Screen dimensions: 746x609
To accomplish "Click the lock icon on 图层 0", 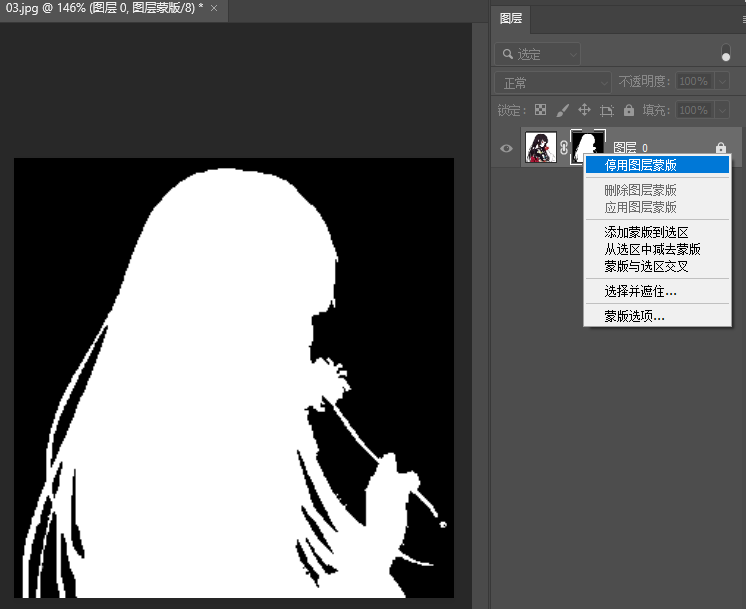I will pyautogui.click(x=721, y=148).
